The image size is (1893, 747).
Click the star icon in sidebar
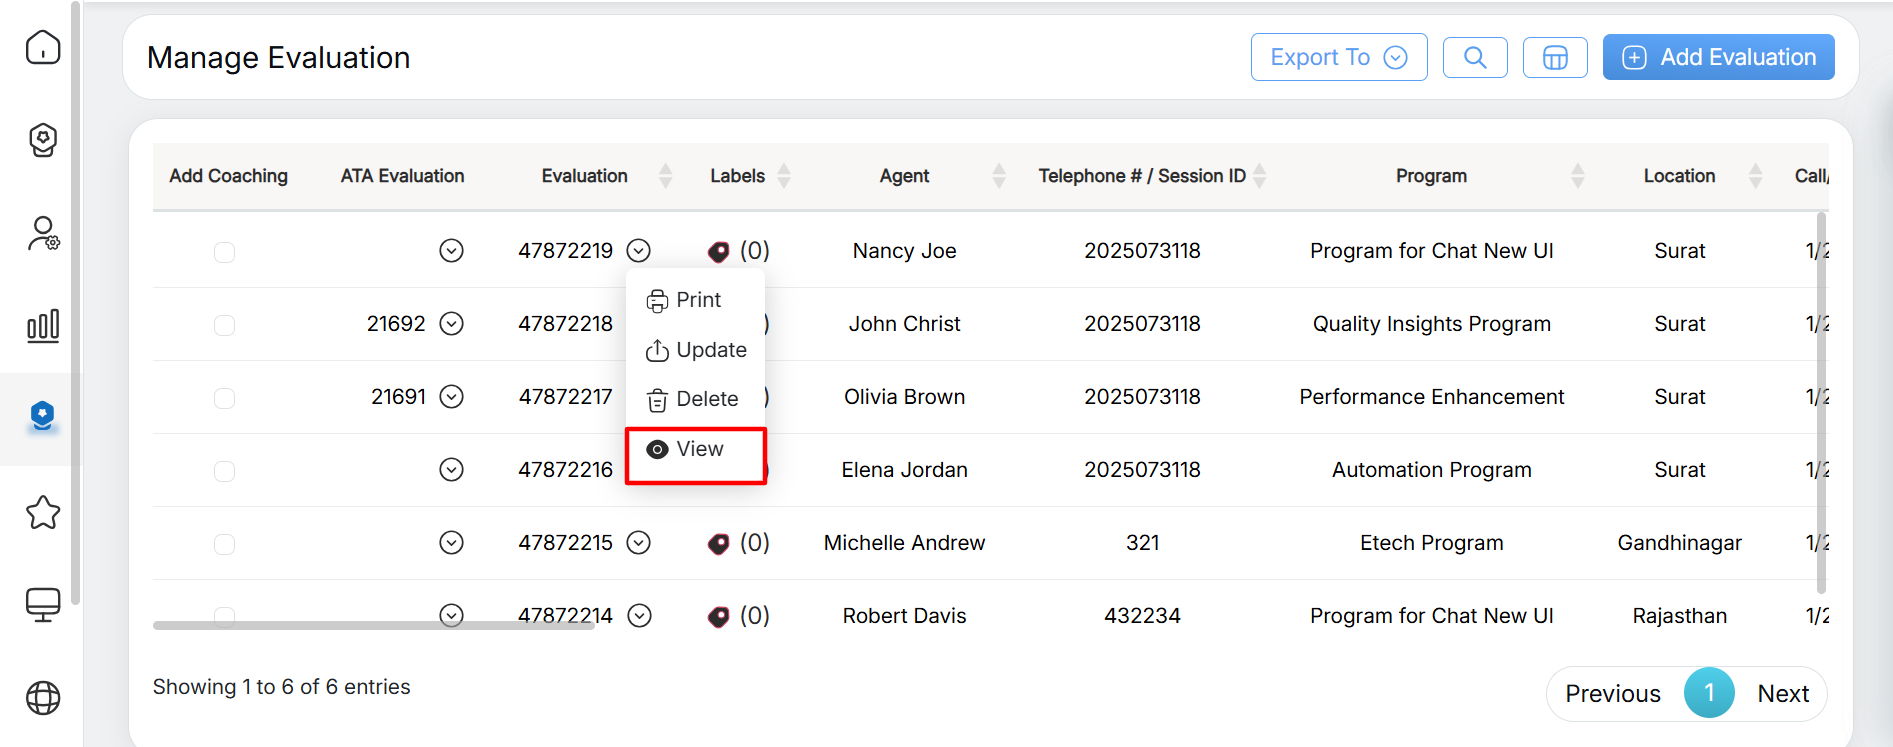point(43,513)
